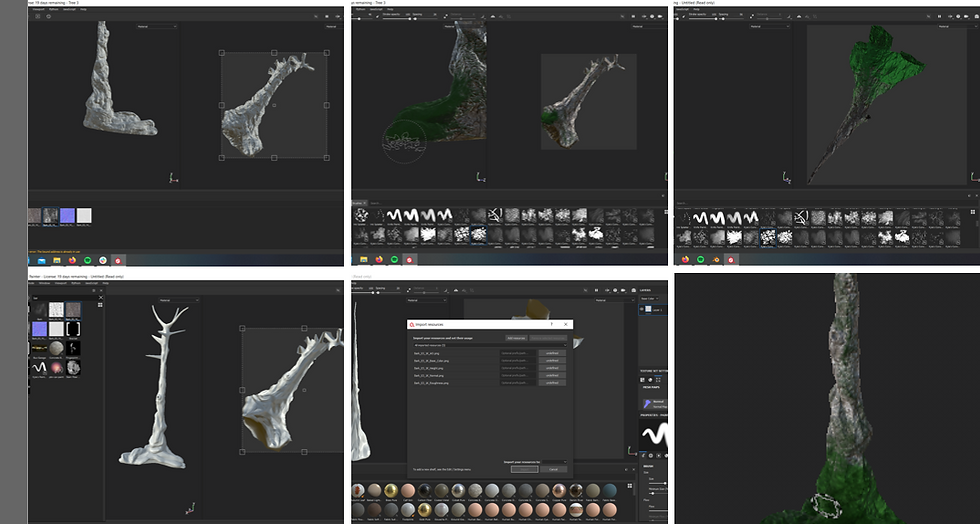This screenshot has height=524, width=980.
Task: Open the Python menu in the white tree window
Action: 76,283
